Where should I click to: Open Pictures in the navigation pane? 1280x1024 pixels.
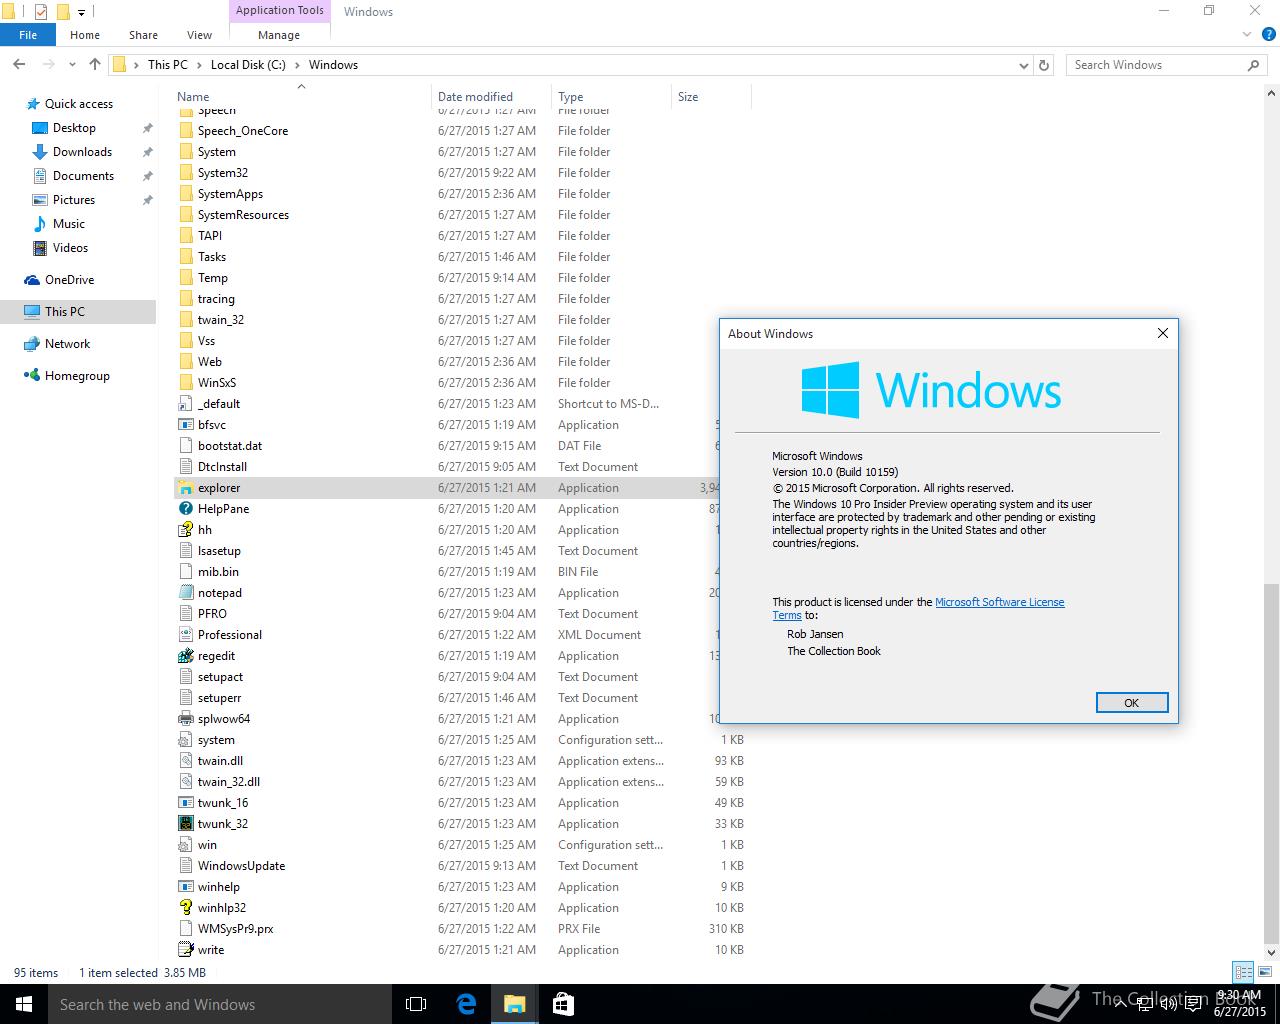click(74, 200)
